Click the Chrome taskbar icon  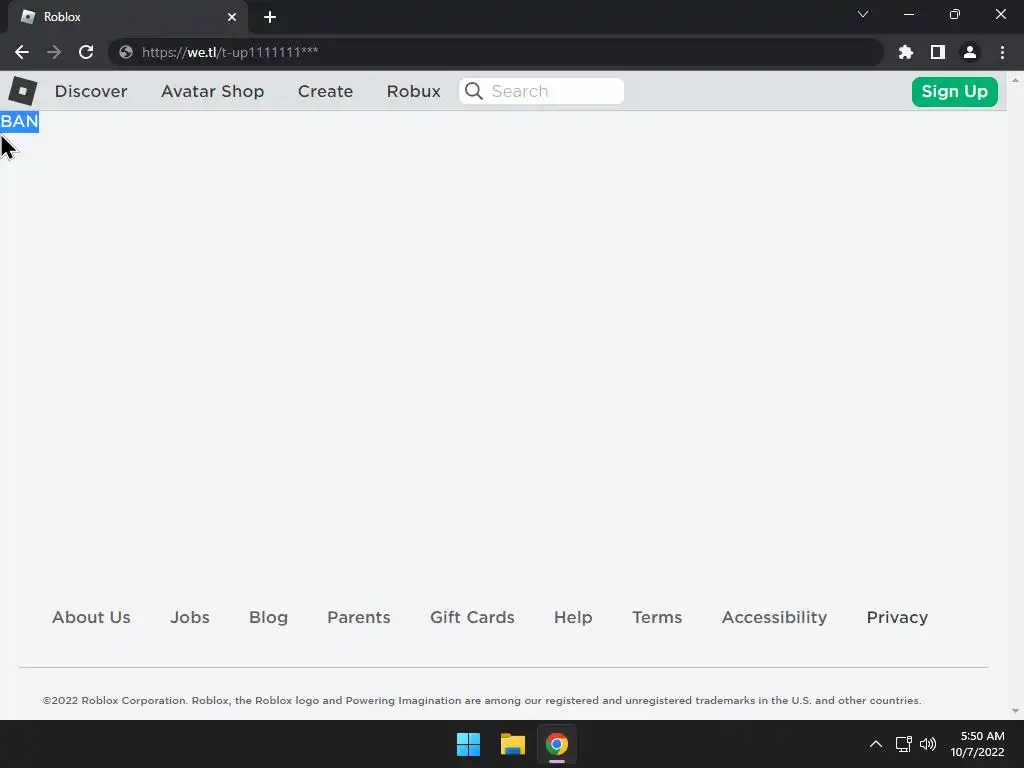(x=557, y=744)
